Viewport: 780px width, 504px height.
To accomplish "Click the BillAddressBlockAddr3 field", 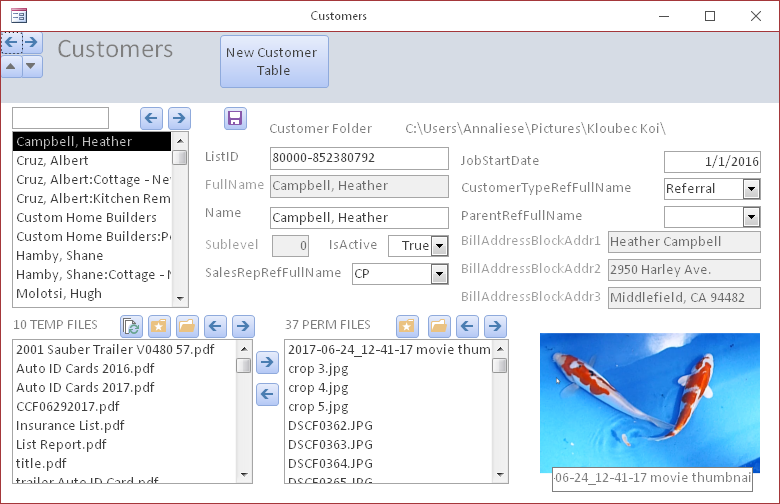I will click(x=684, y=298).
